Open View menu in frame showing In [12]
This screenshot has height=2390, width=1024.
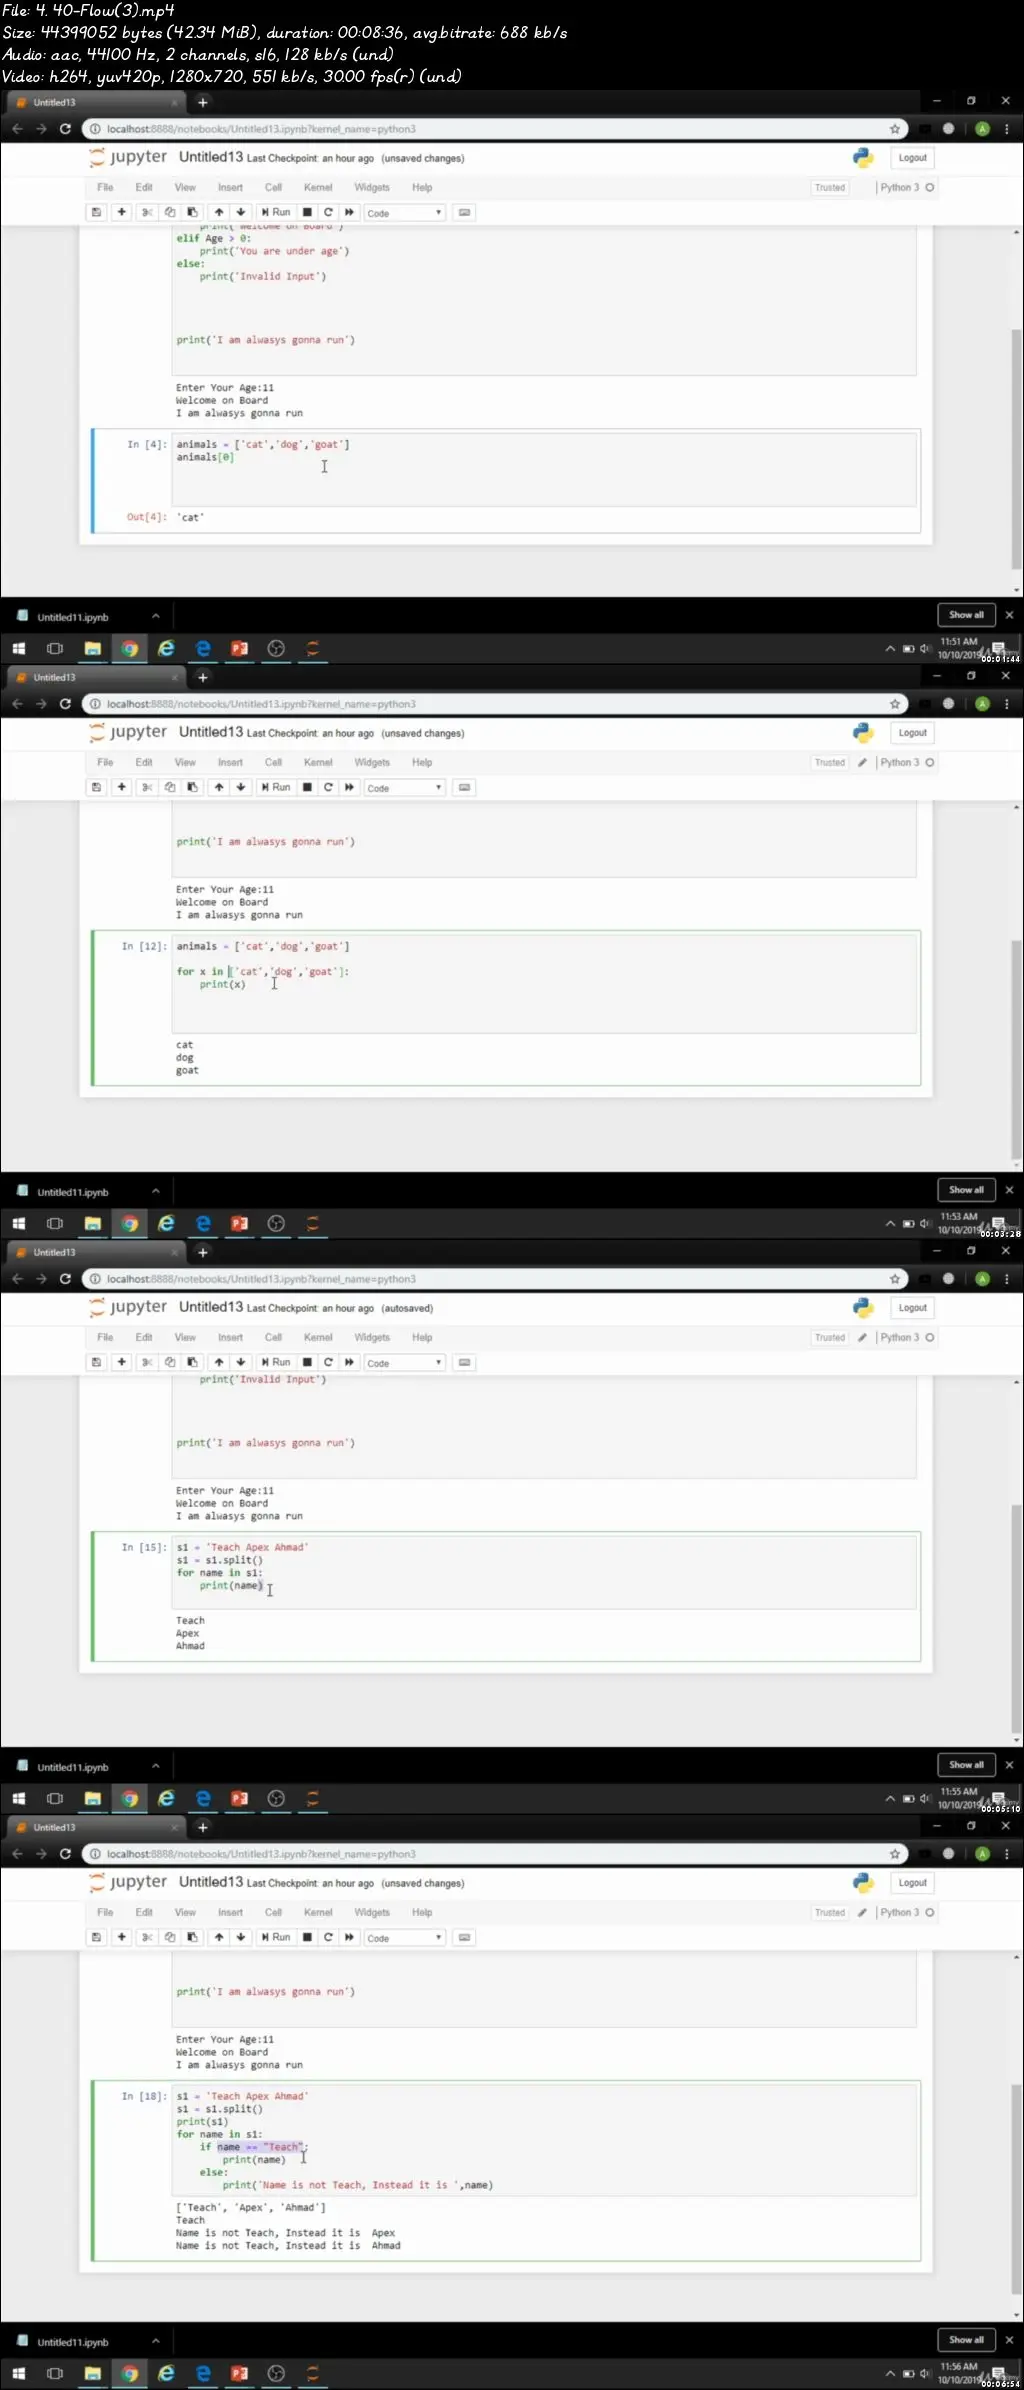tap(185, 762)
